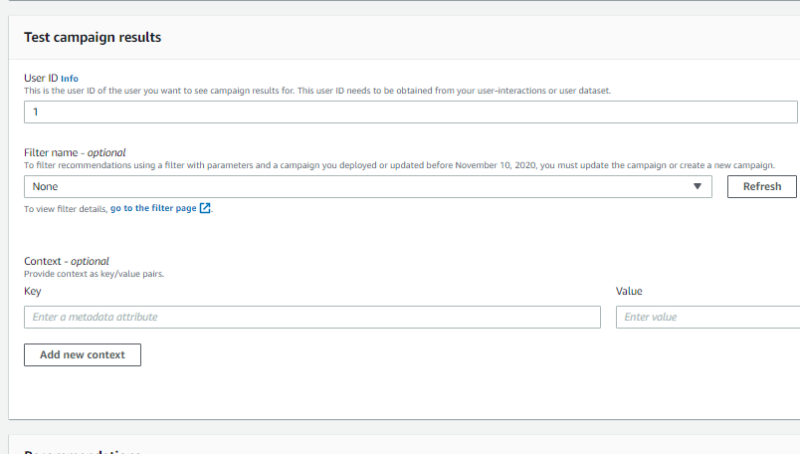This screenshot has height=454, width=800.
Task: Click the User ID input field
Action: 410,112
